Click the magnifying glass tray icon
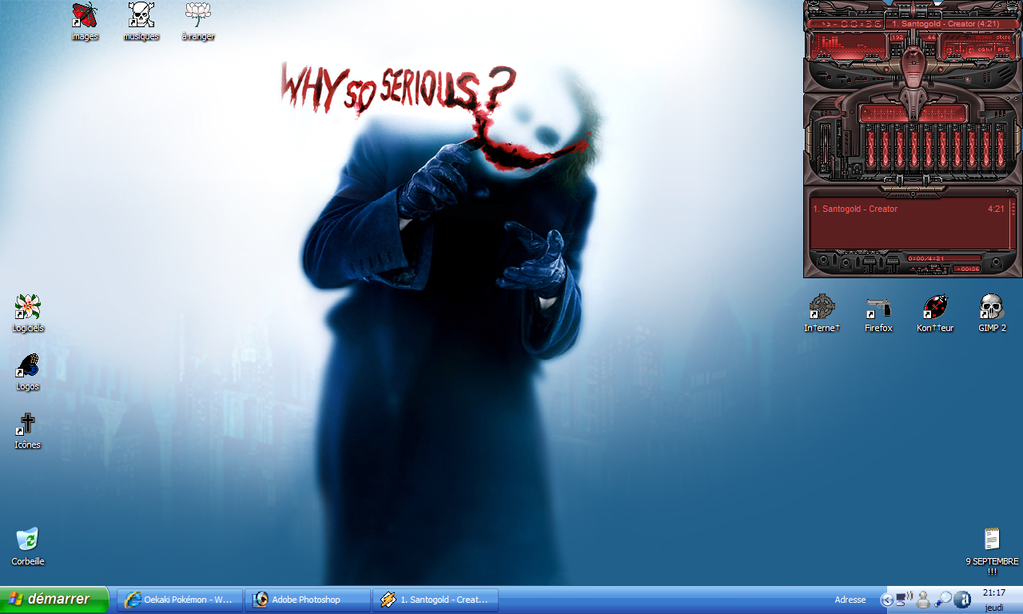Image resolution: width=1023 pixels, height=614 pixels. click(x=943, y=599)
